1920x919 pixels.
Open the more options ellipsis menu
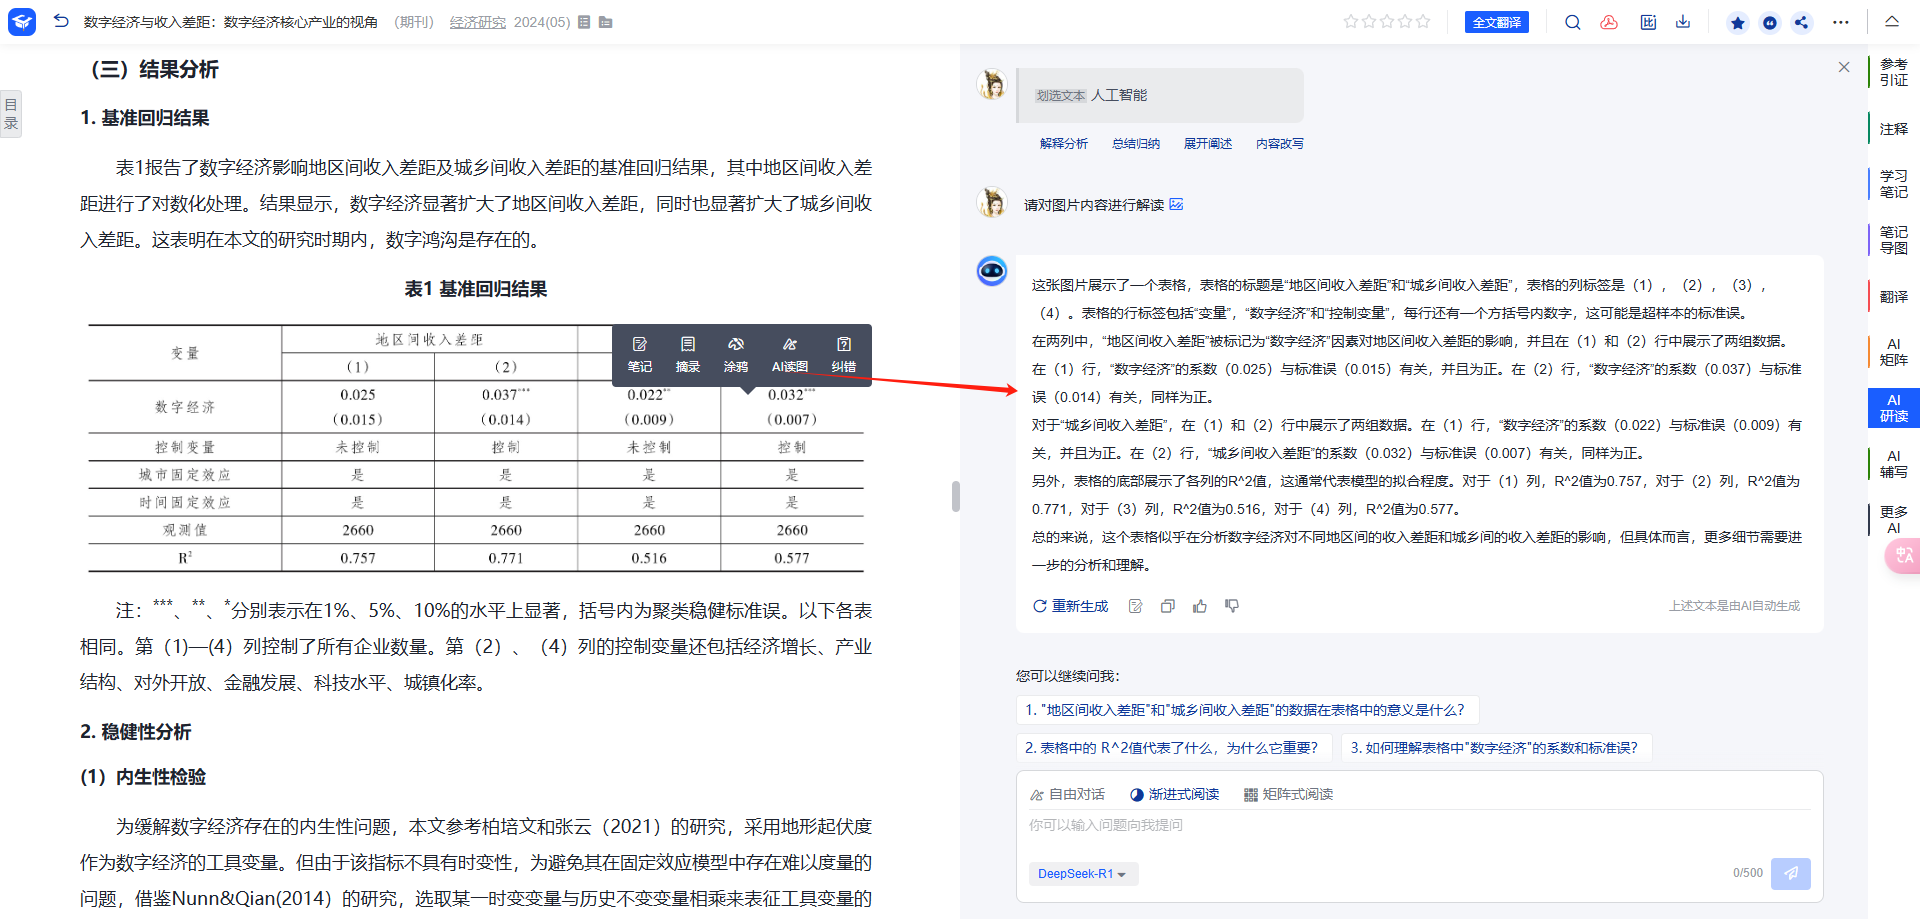point(1841,22)
